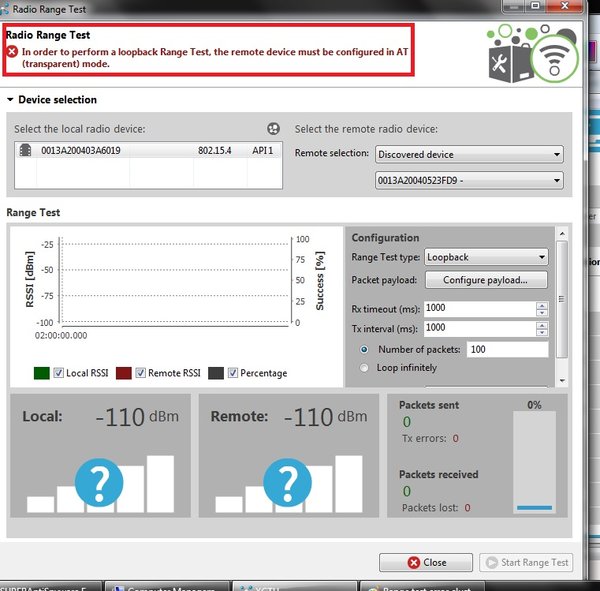This screenshot has height=591, width=600.
Task: Click the discover remote devices icon
Action: 273,129
